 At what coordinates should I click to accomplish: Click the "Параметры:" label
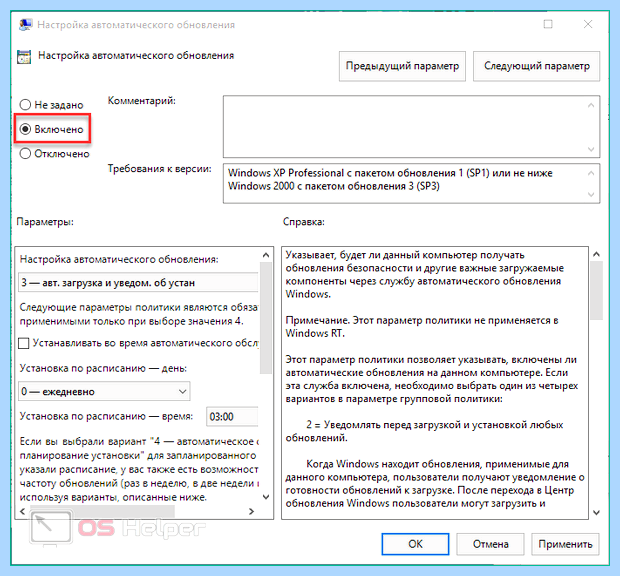pos(45,222)
